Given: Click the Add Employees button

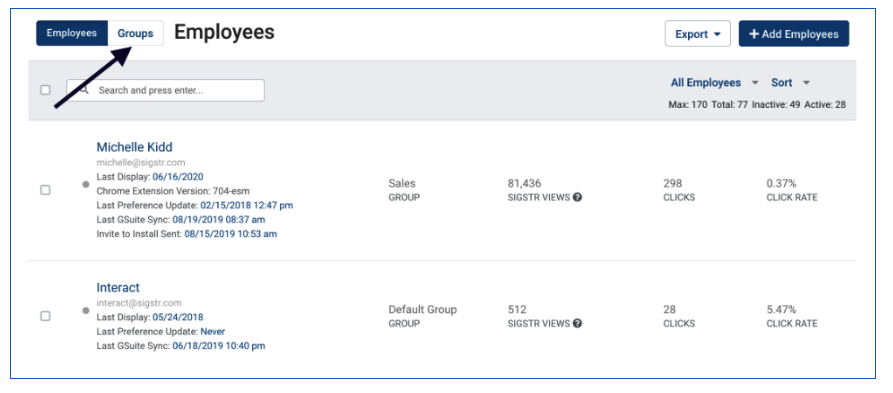Looking at the screenshot, I should [x=794, y=34].
